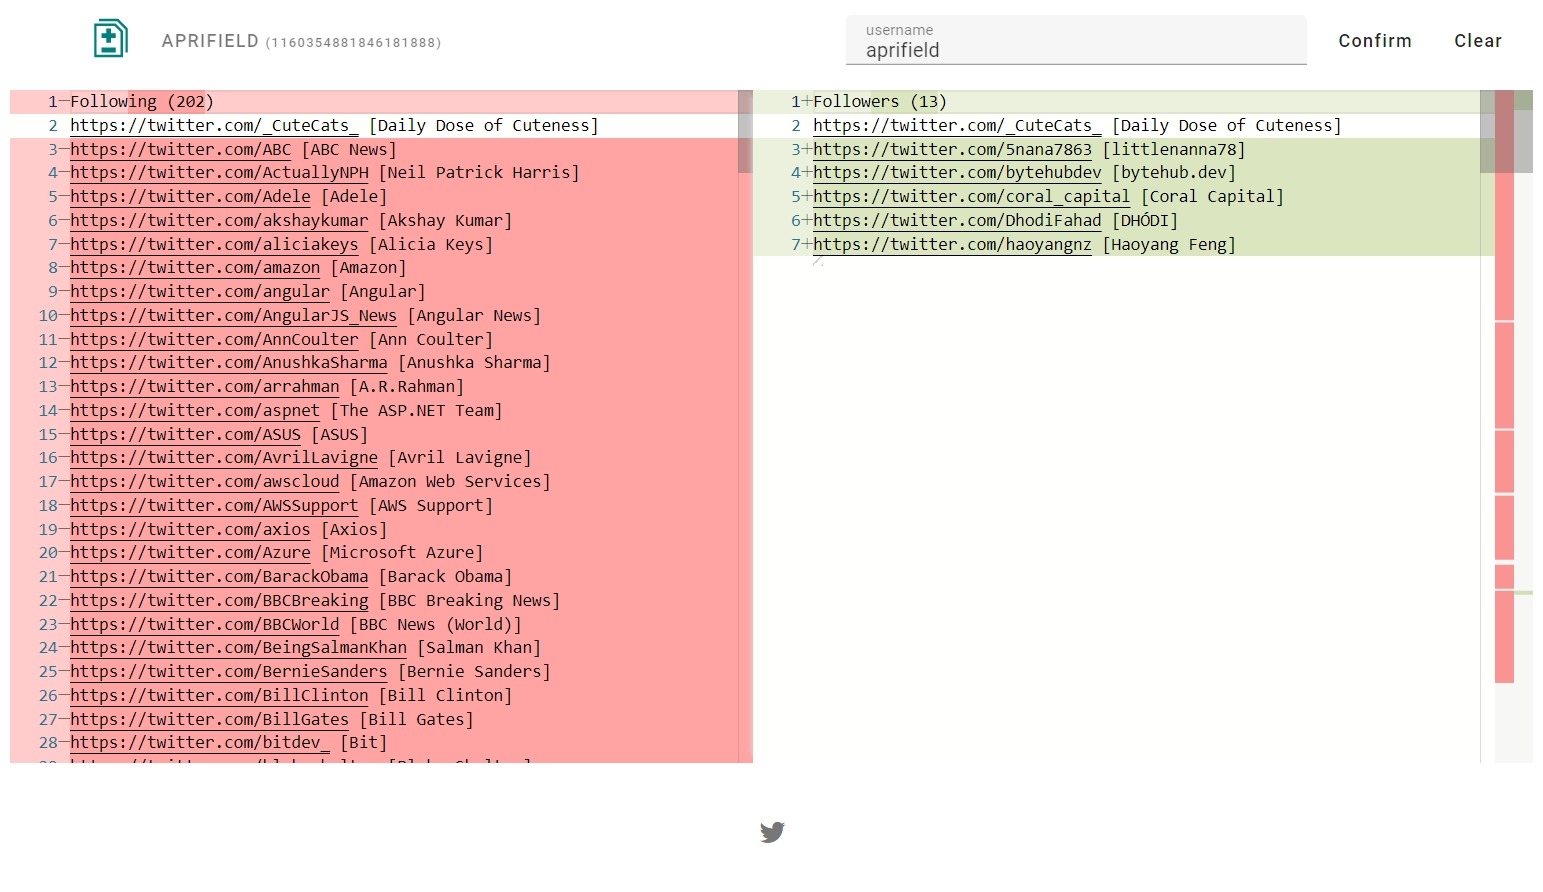Open the twitter.com/haoyangngz follower link
Screen dimensions: 1543x892
point(951,245)
